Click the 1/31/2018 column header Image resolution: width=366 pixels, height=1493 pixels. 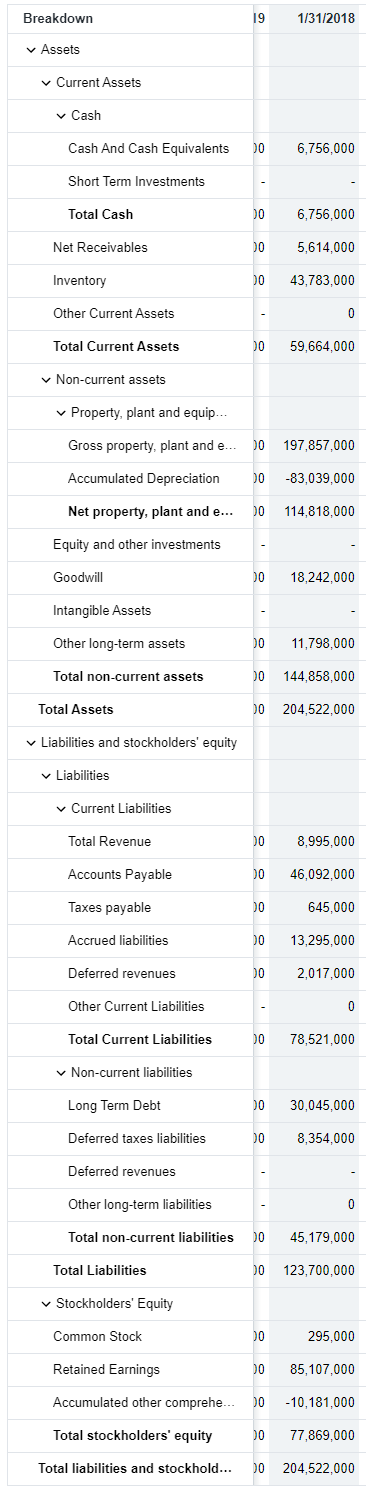point(326,18)
